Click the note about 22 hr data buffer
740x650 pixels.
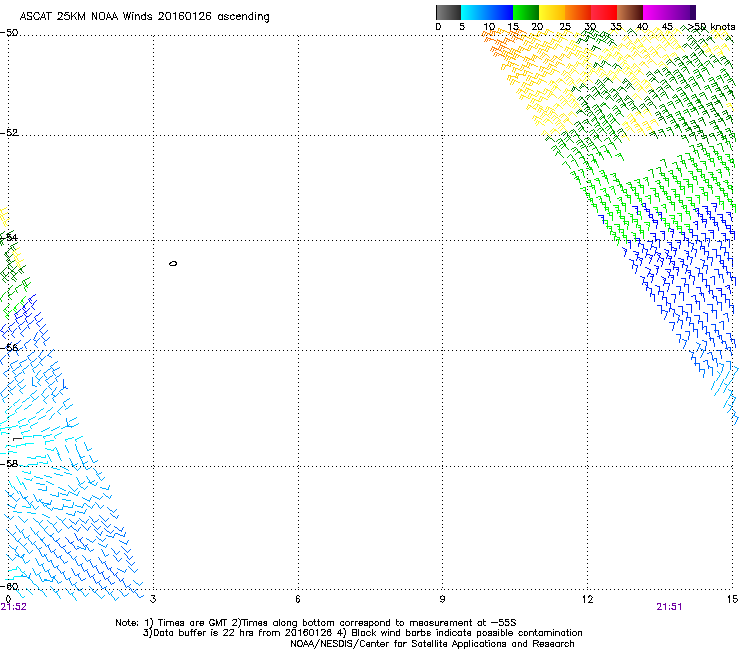[x=362, y=633]
